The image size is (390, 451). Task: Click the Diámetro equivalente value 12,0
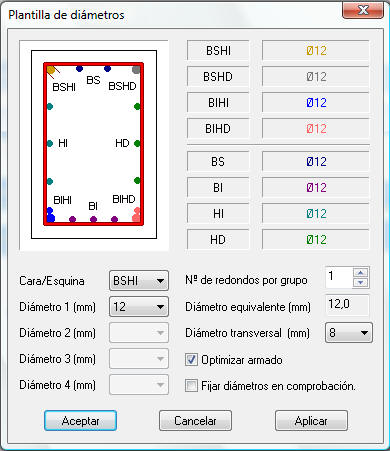coord(347,304)
